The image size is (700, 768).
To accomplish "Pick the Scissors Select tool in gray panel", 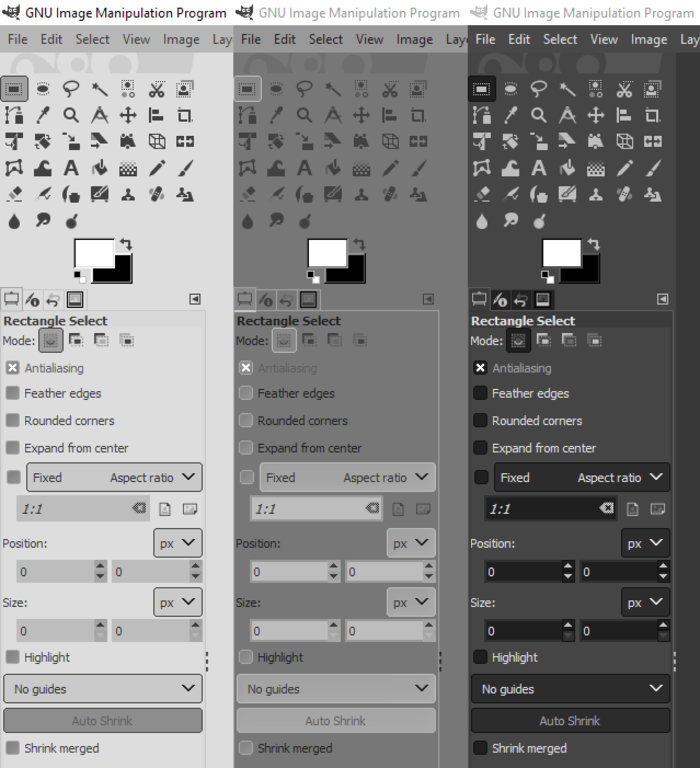I will (x=390, y=89).
